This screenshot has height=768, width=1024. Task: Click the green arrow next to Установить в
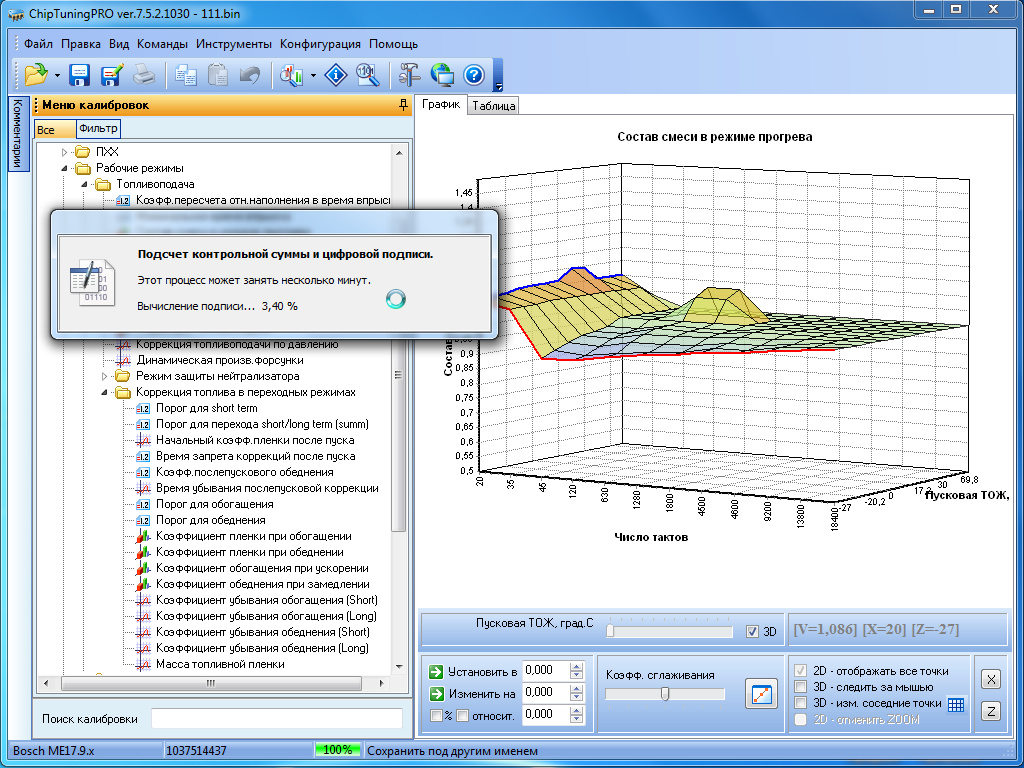(436, 671)
